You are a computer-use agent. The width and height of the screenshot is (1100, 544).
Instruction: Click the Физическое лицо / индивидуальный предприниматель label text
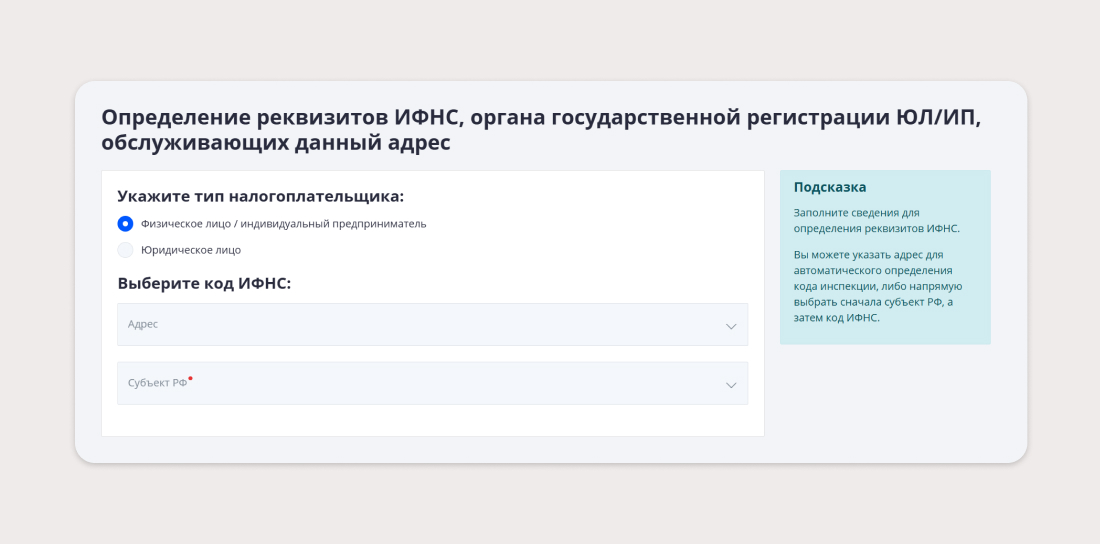pyautogui.click(x=283, y=224)
